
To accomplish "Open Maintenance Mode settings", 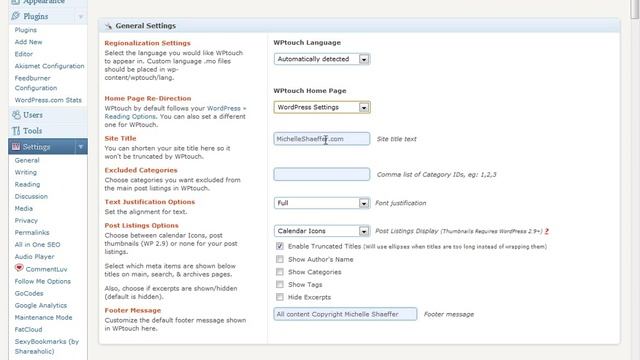I will (x=43, y=318).
